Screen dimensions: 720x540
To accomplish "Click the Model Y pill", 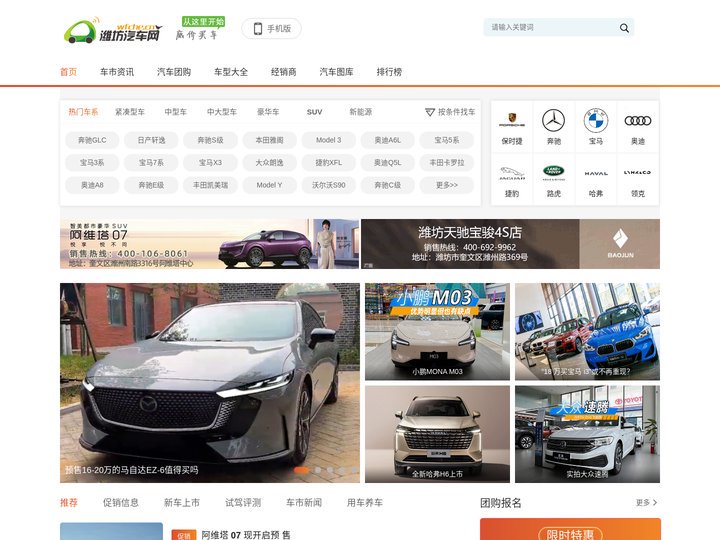I will tap(270, 185).
